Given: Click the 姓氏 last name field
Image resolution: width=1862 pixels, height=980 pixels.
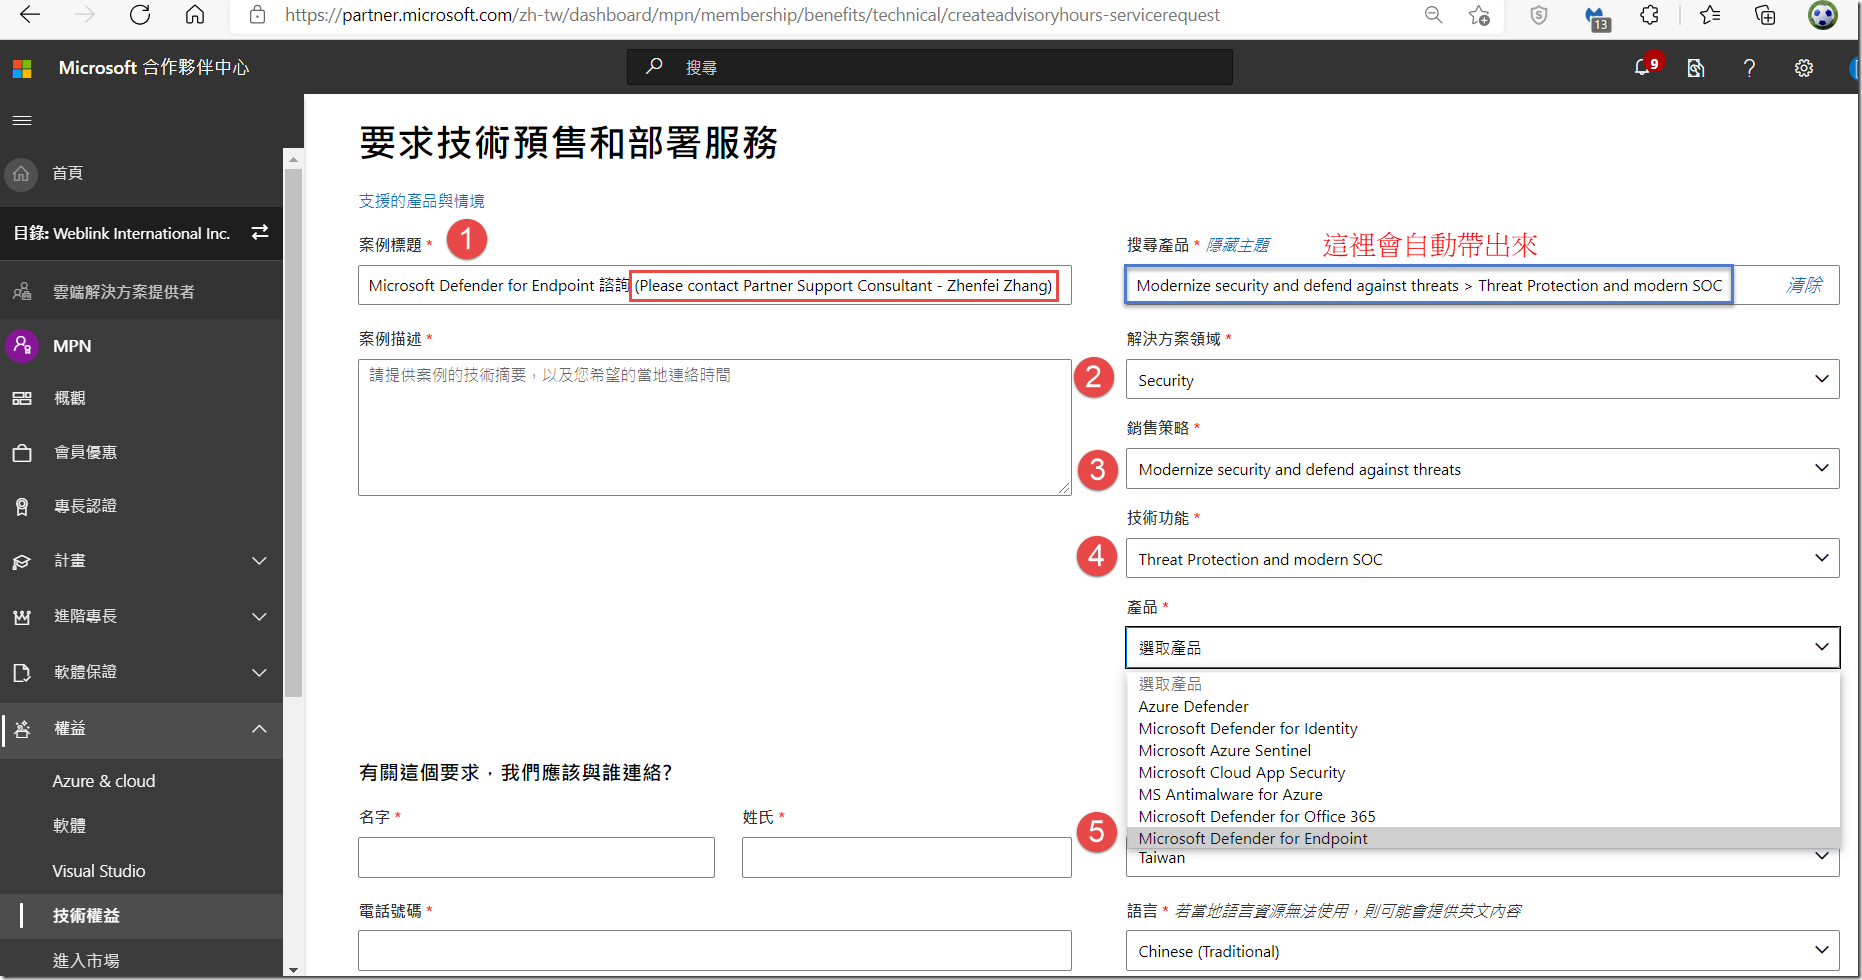Looking at the screenshot, I should [906, 857].
